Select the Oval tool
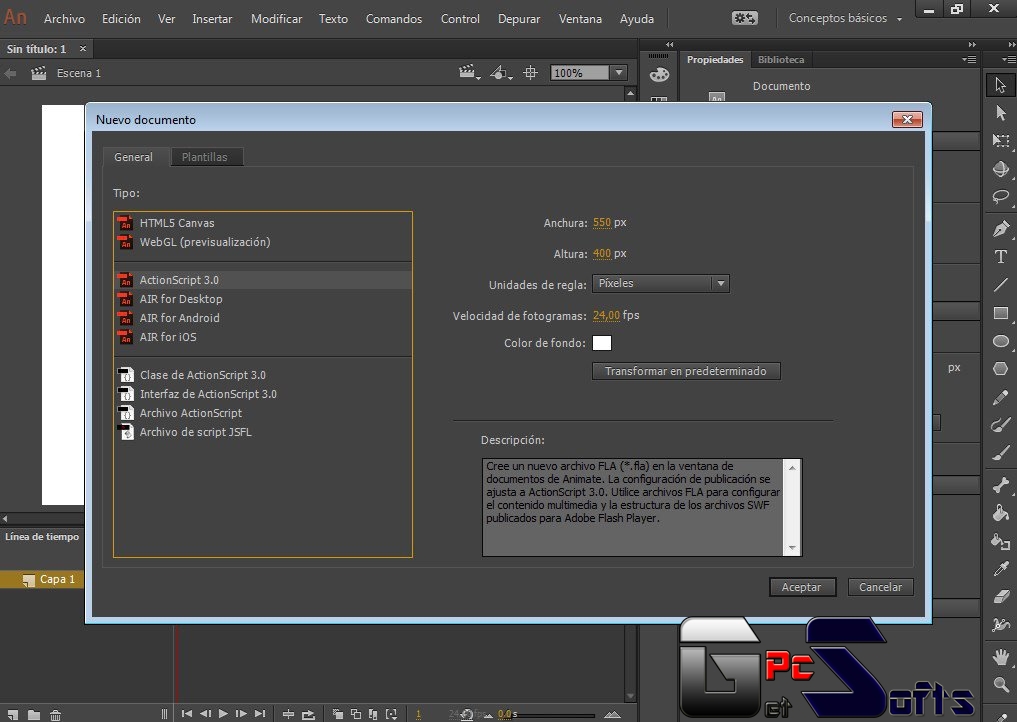Viewport: 1017px width, 722px height. tap(1000, 341)
